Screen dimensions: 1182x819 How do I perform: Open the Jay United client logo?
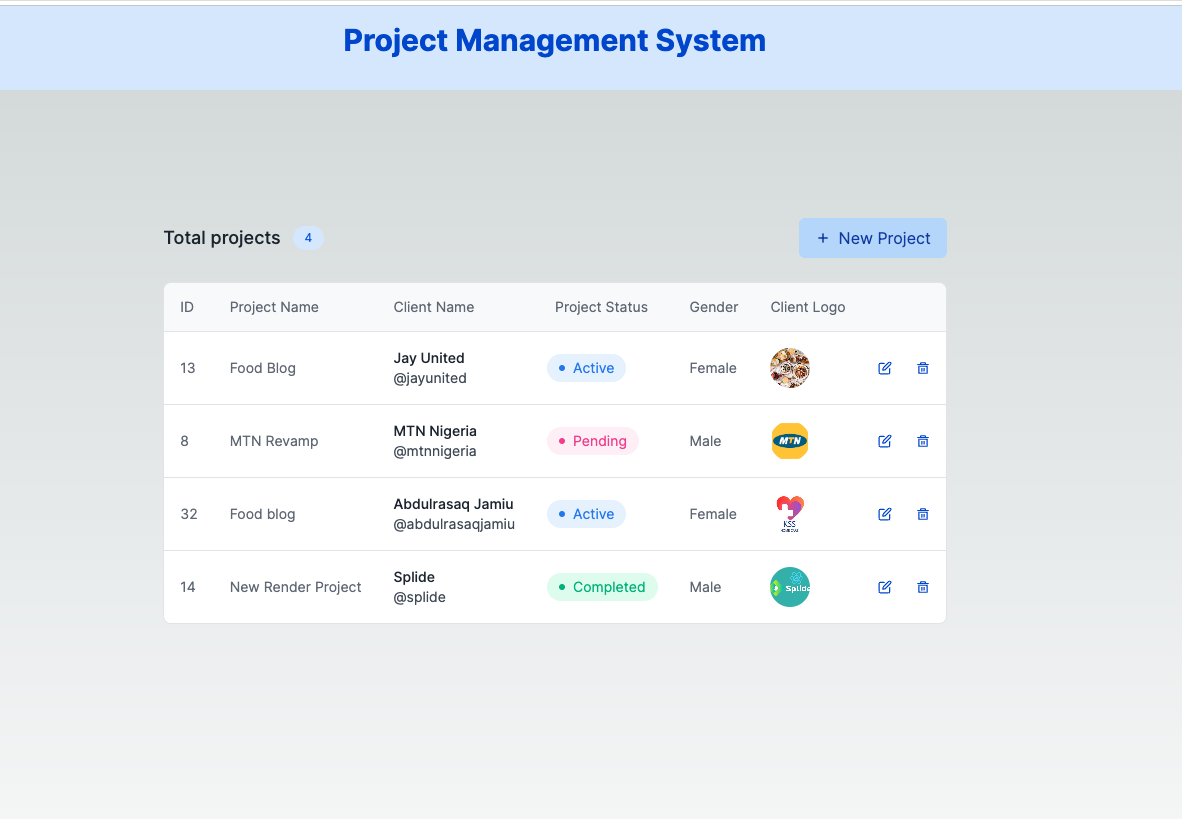coord(790,368)
